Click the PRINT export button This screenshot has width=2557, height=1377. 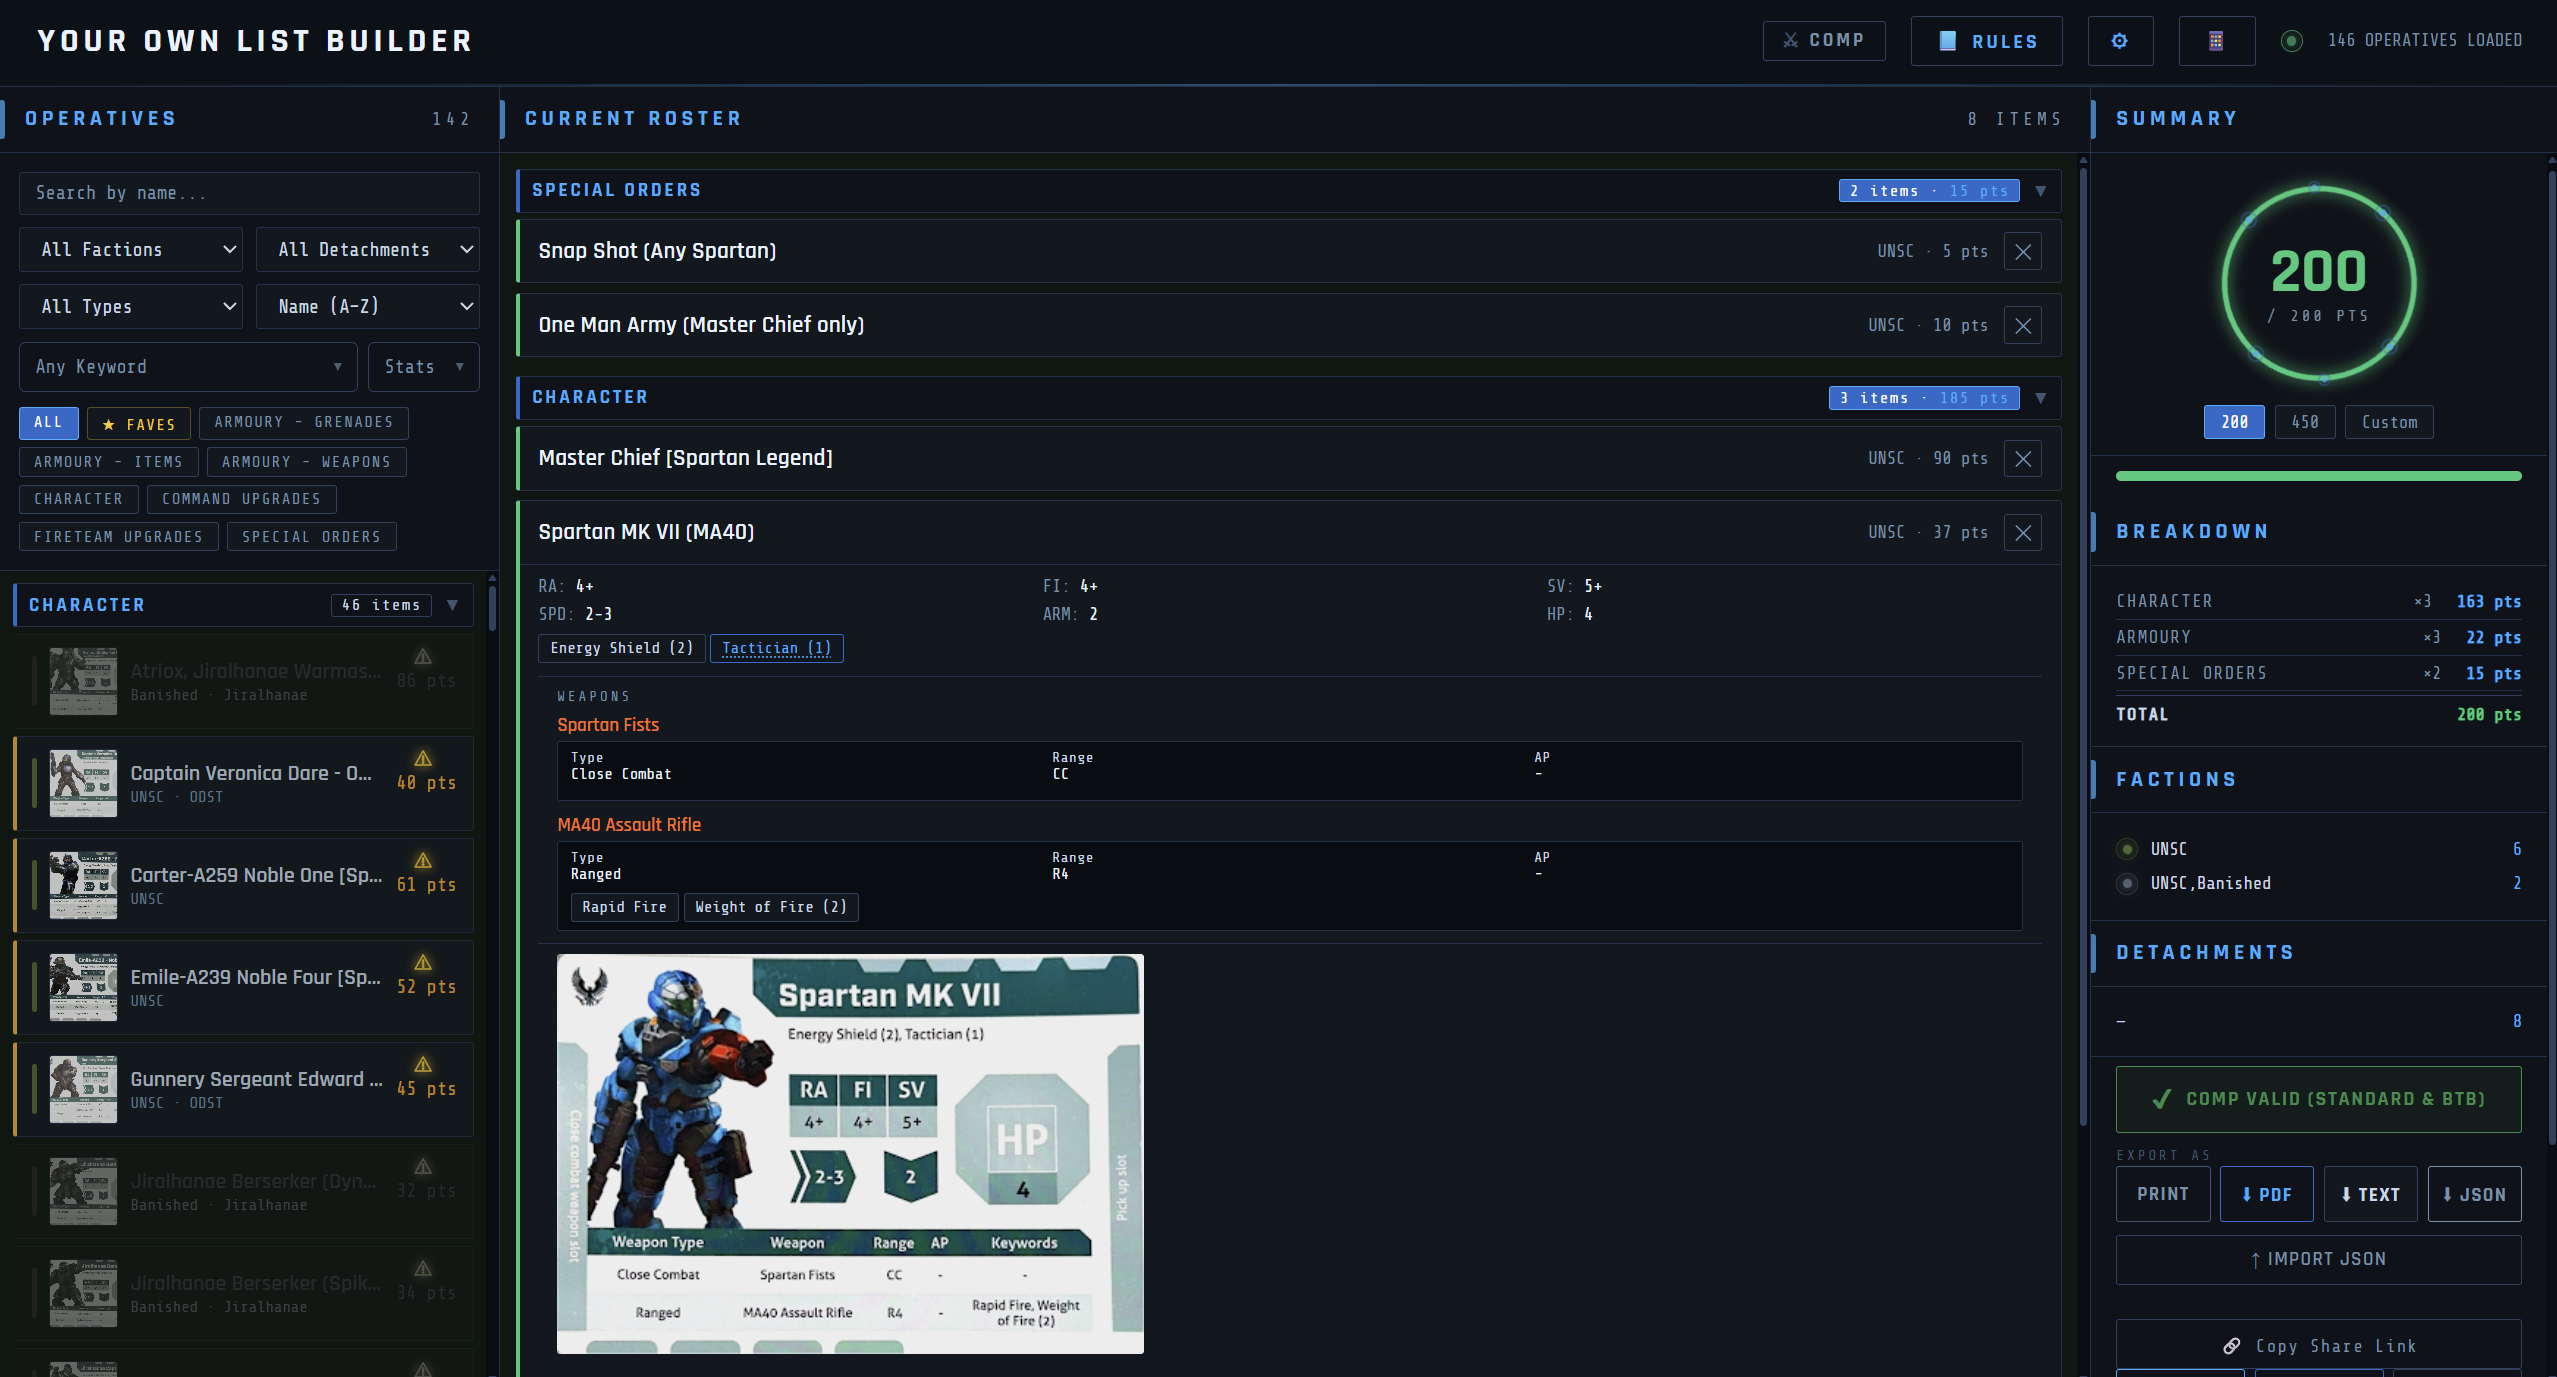coord(2162,1194)
